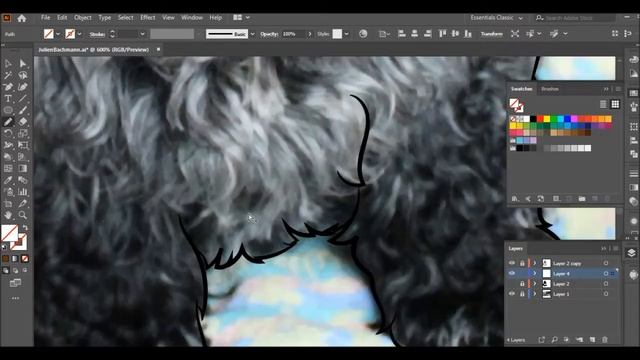This screenshot has height=360, width=640.
Task: Select the Free Transform tool
Action: 23,145
